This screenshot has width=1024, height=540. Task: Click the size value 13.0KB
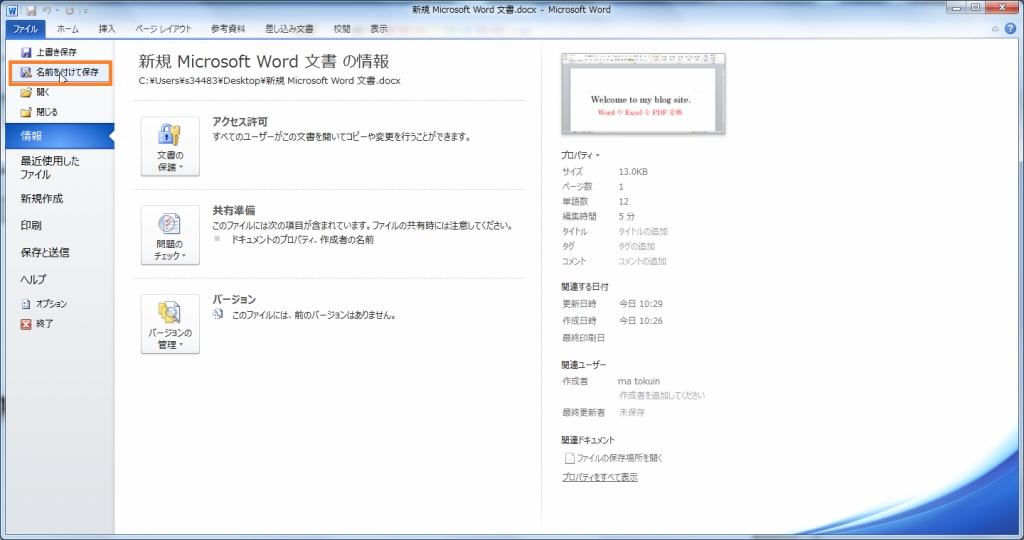coord(633,172)
